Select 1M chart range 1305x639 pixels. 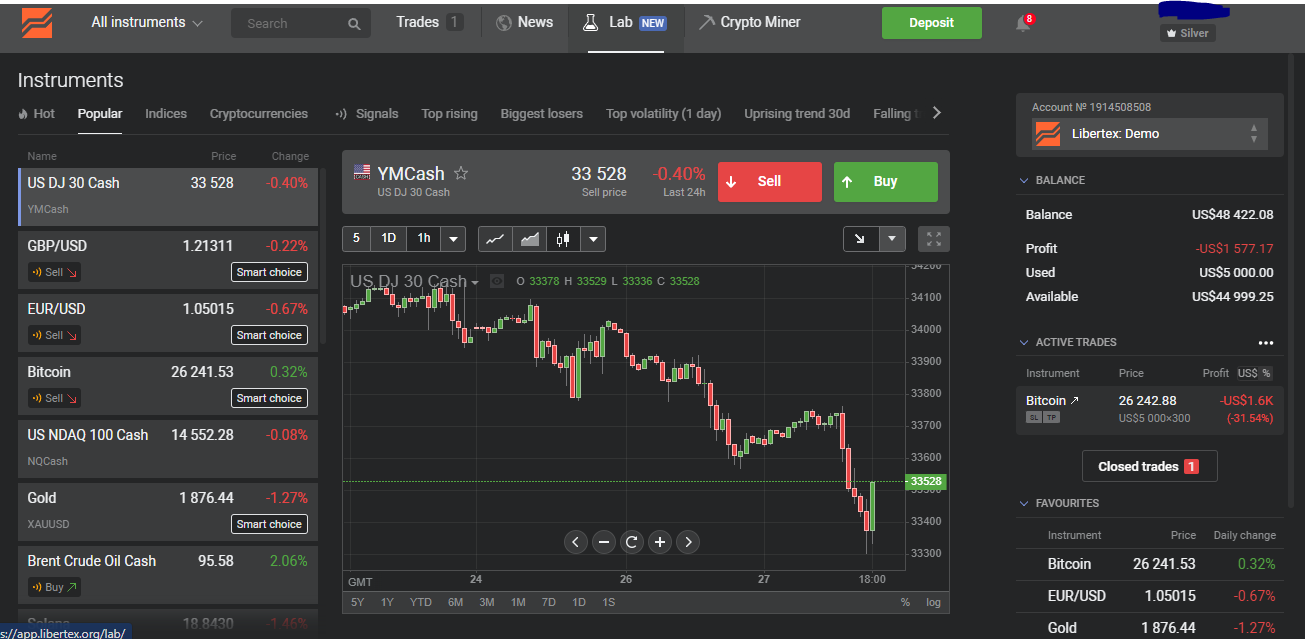pyautogui.click(x=518, y=602)
